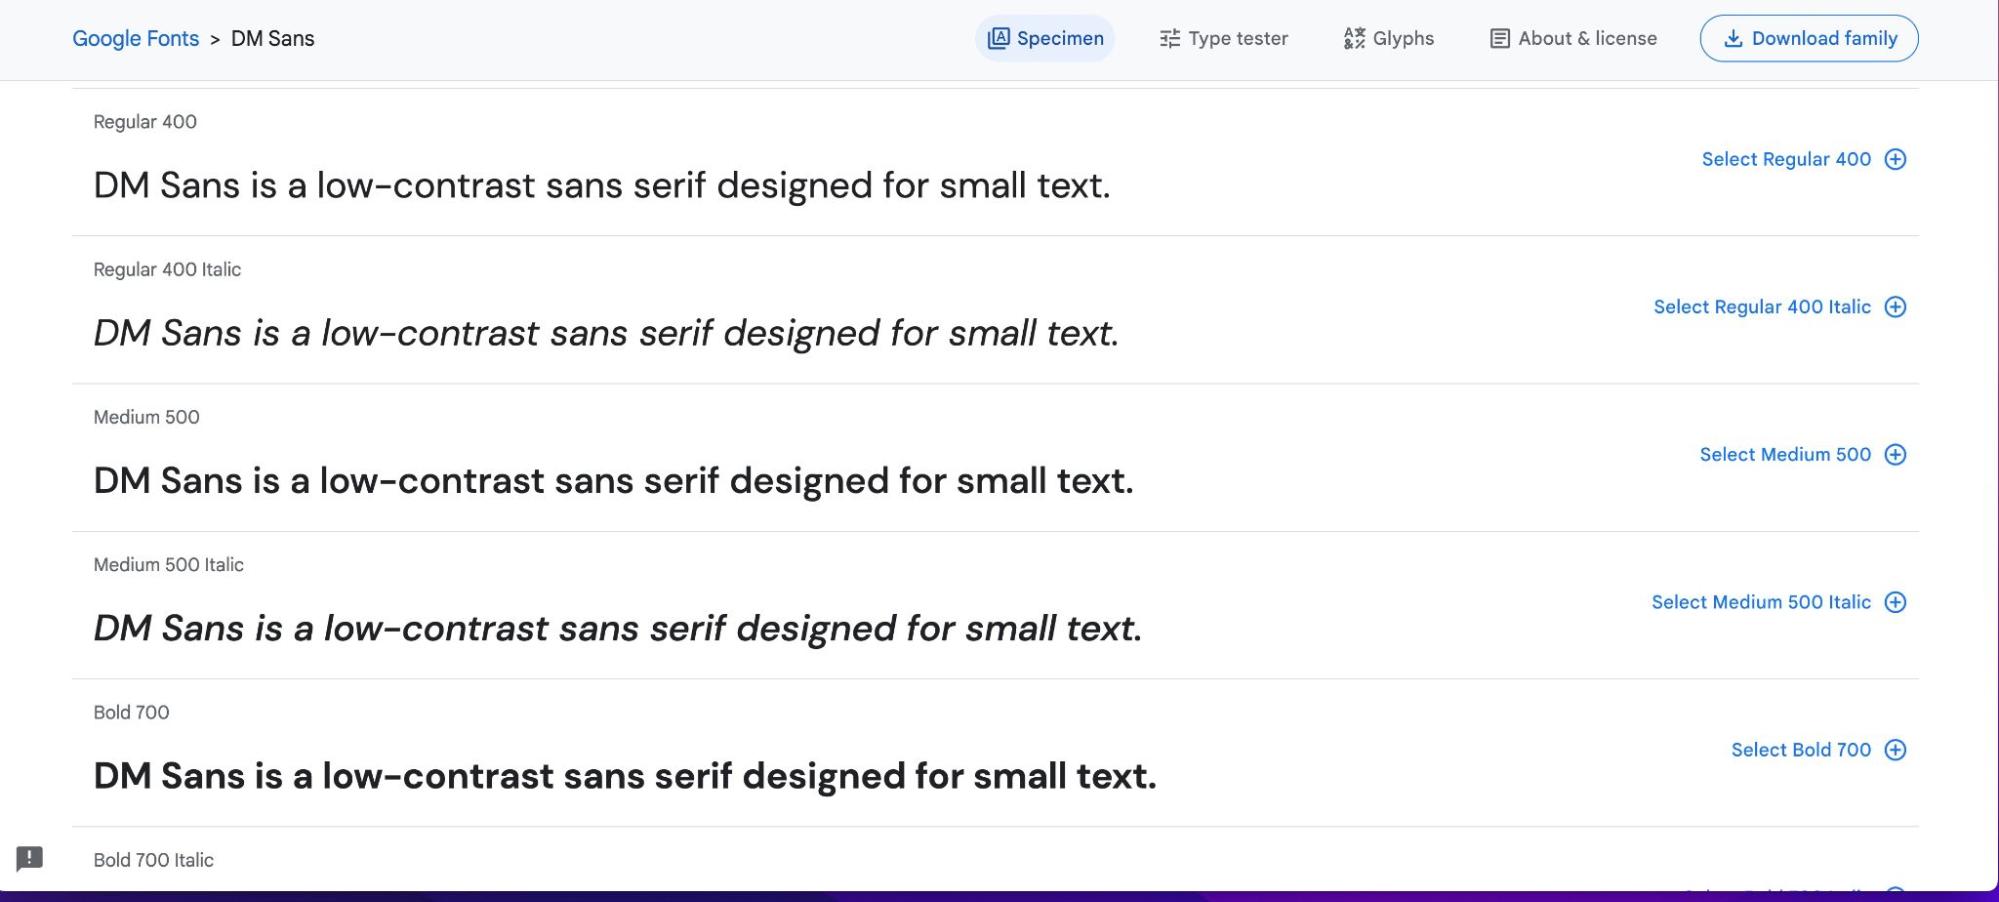Click the DM Sans breadcrumb label

(272, 38)
